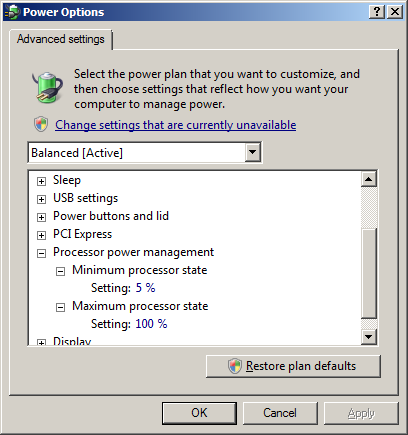Expand the Sleep tree node

[x=41, y=181]
